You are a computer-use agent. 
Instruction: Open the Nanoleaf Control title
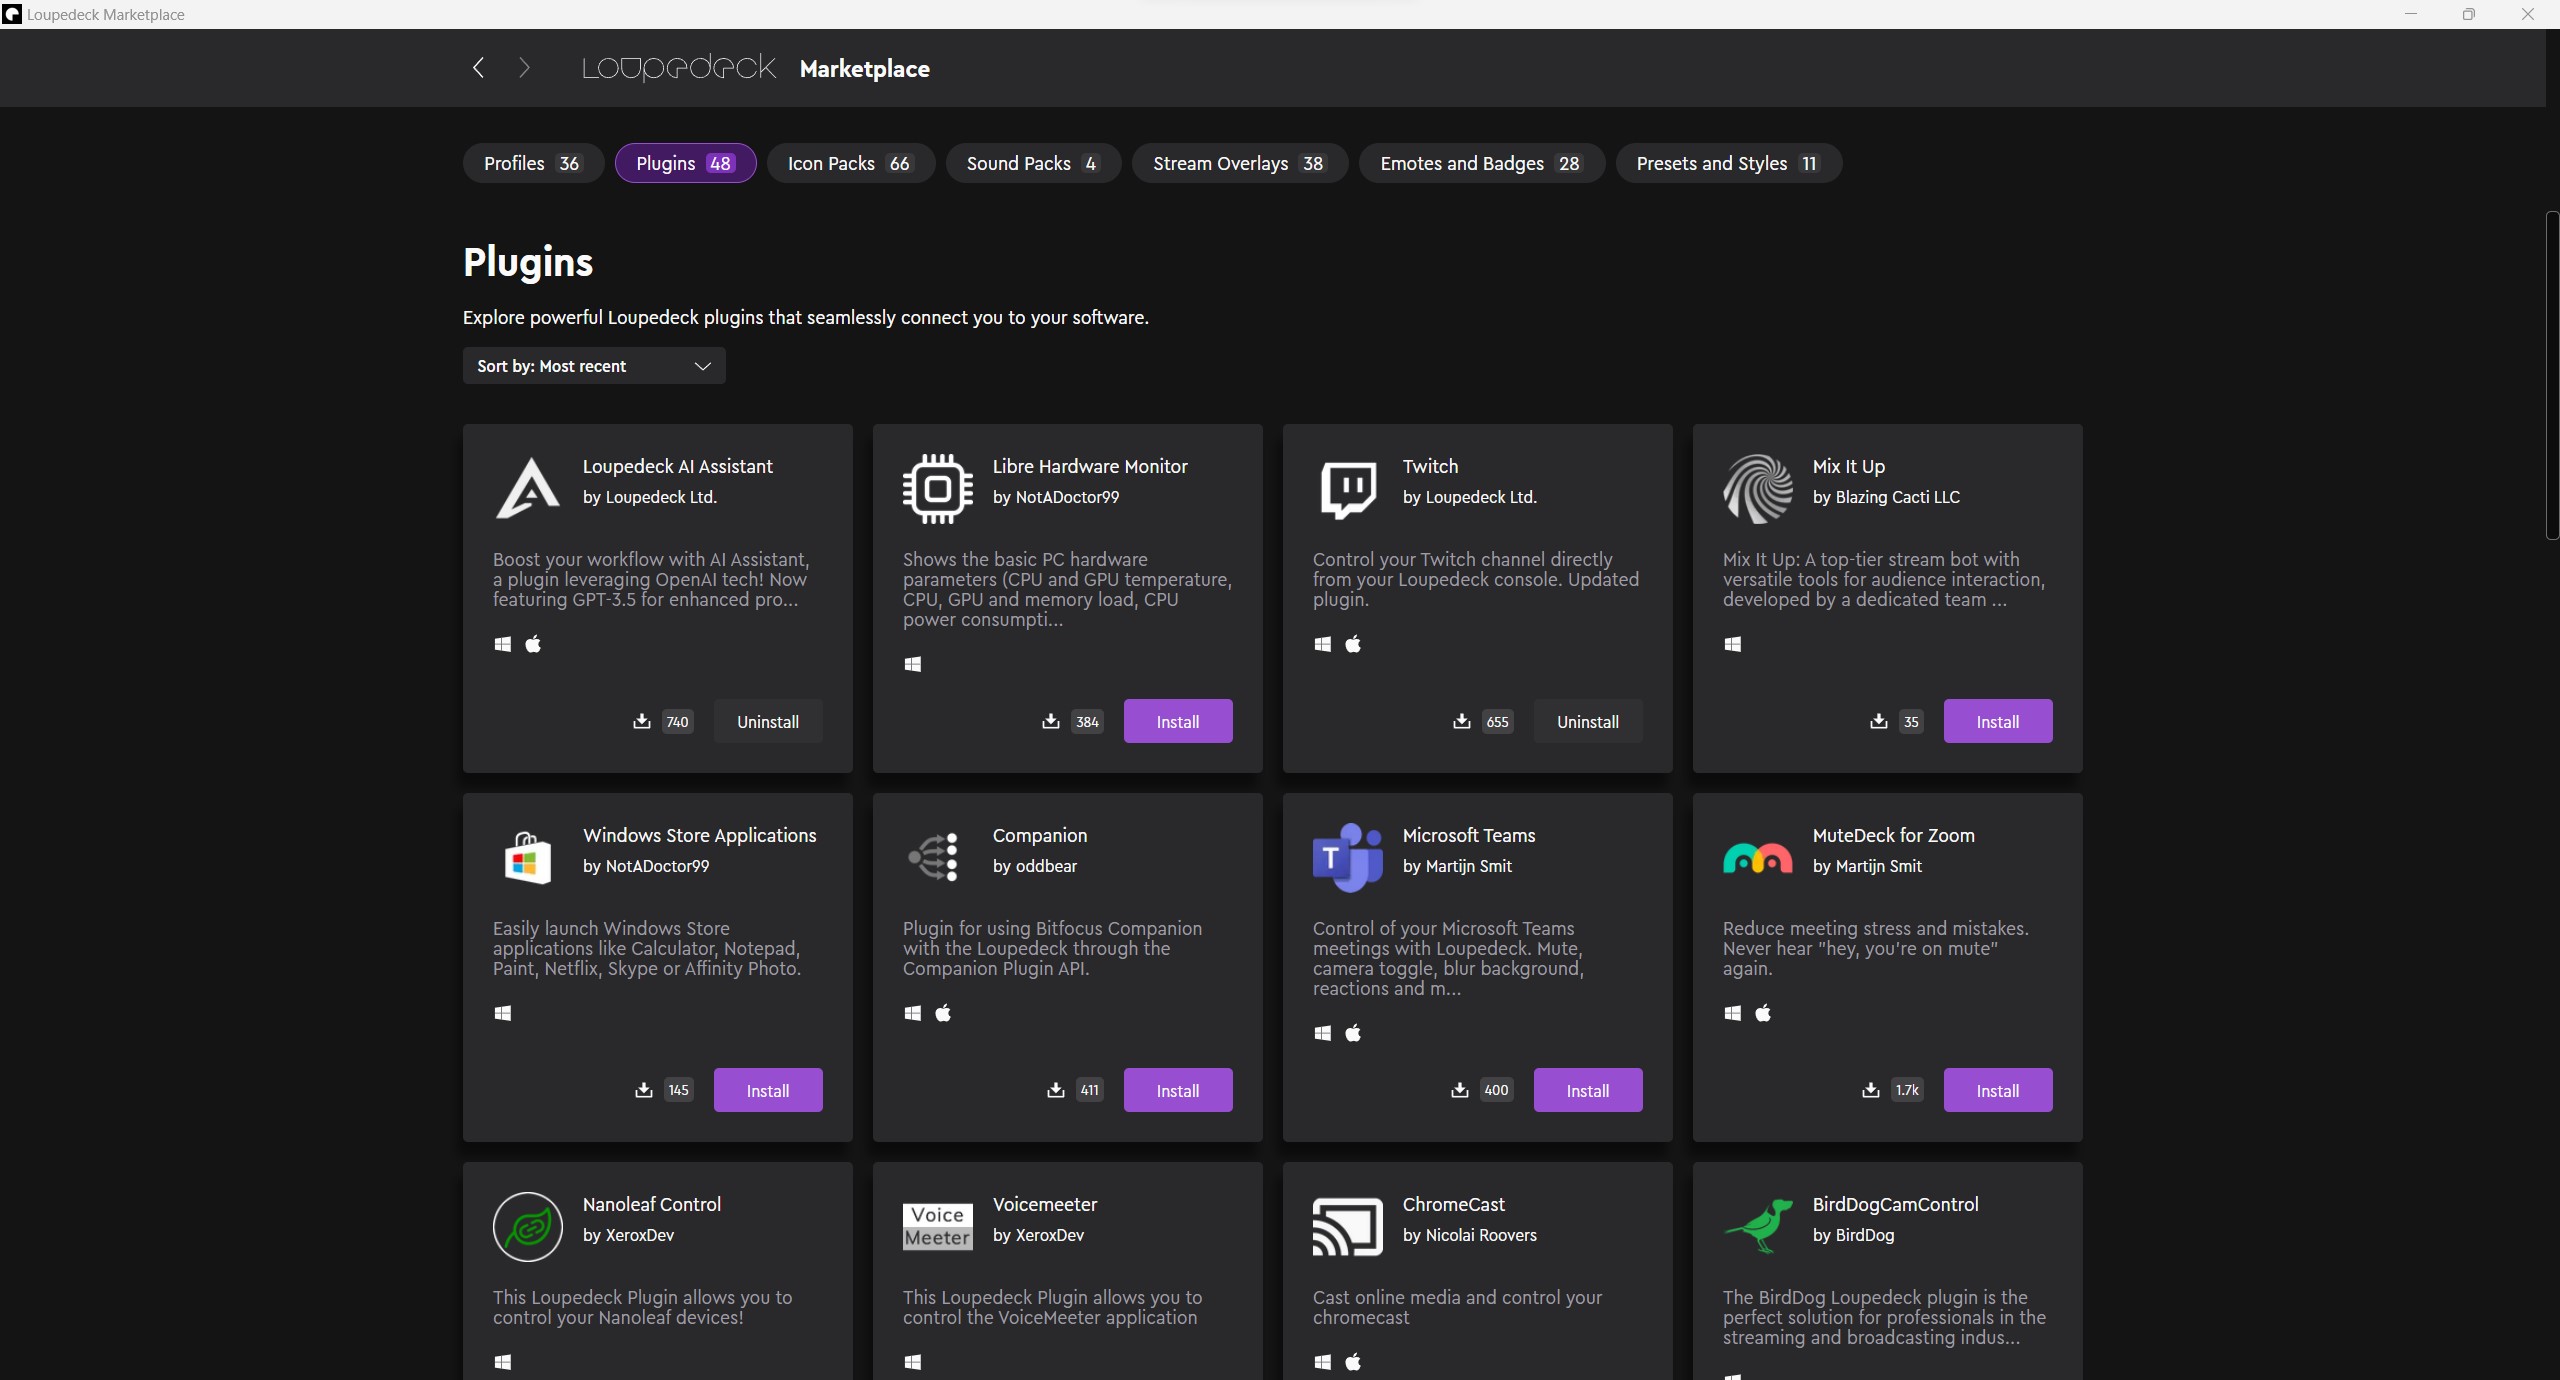point(652,1204)
